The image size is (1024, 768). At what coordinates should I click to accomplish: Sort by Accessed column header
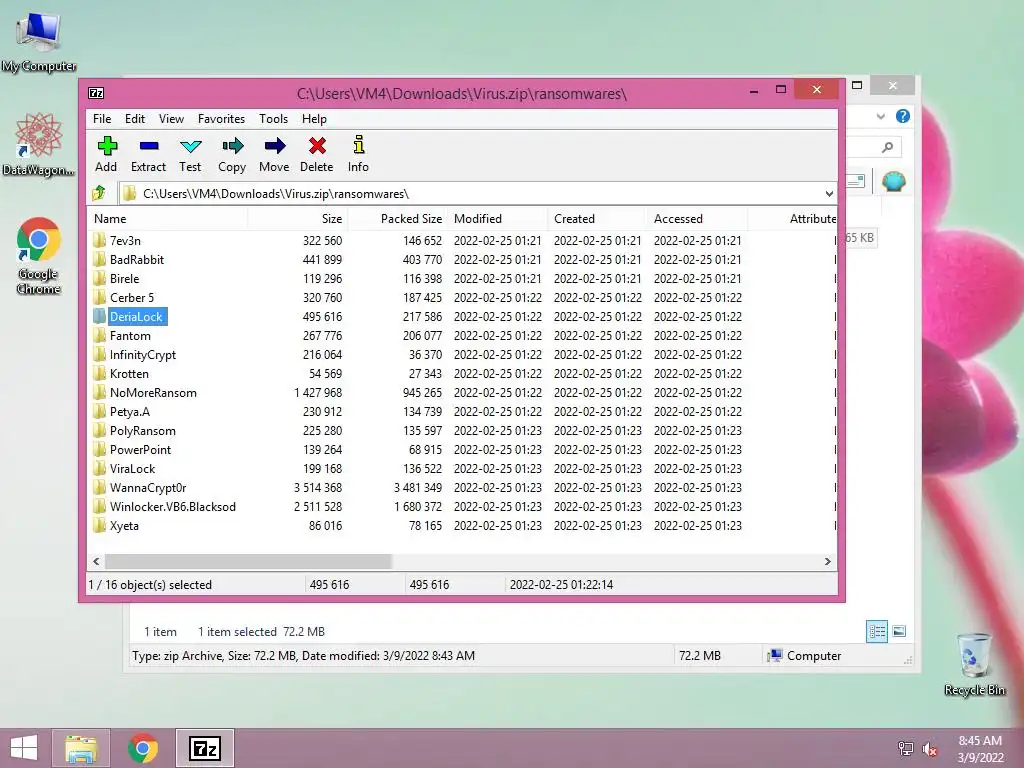697,219
